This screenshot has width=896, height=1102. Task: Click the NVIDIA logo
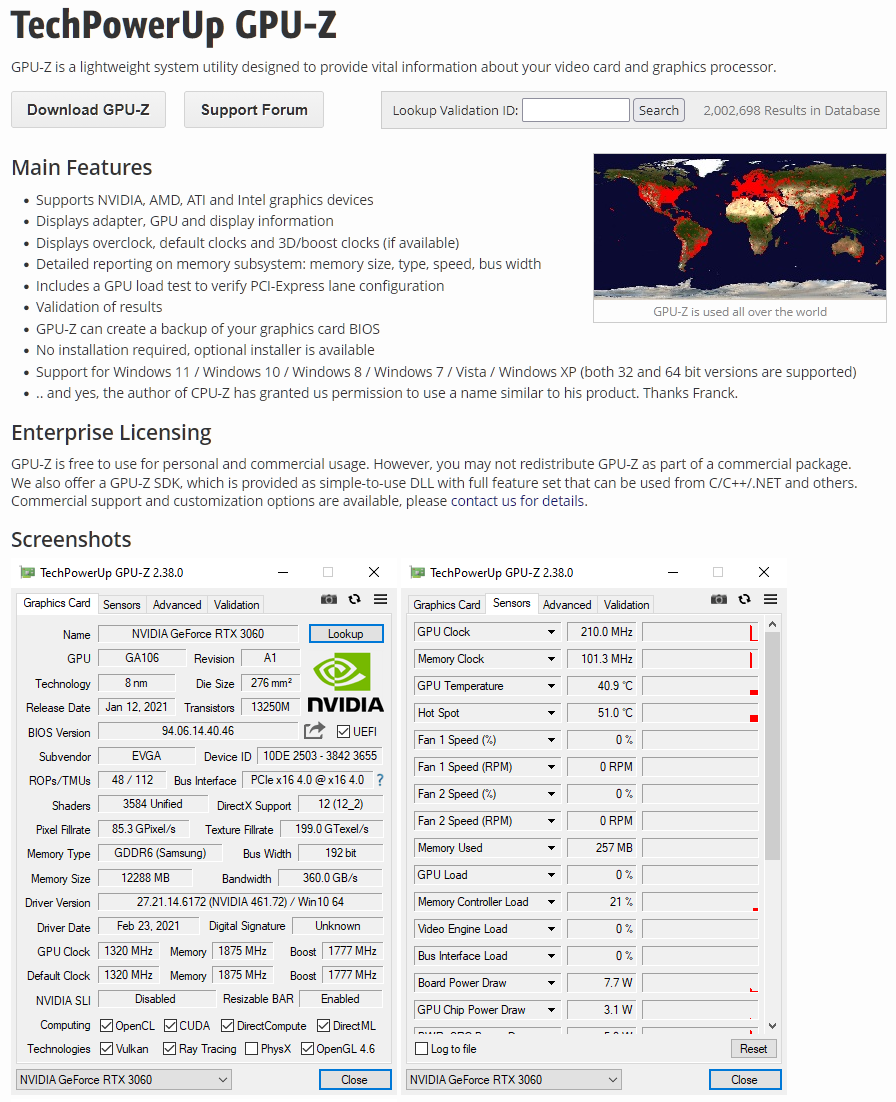(x=346, y=683)
